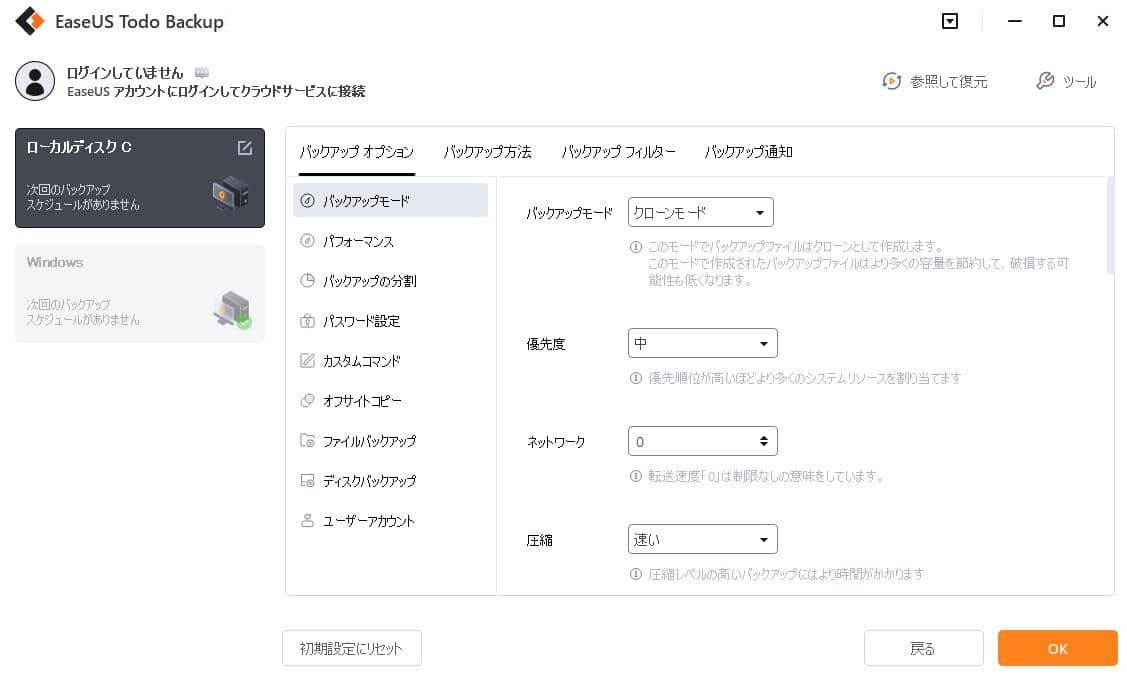Switch to the バックアップ フィルター tab
Screen dimensions: 1127x691
pos(618,152)
